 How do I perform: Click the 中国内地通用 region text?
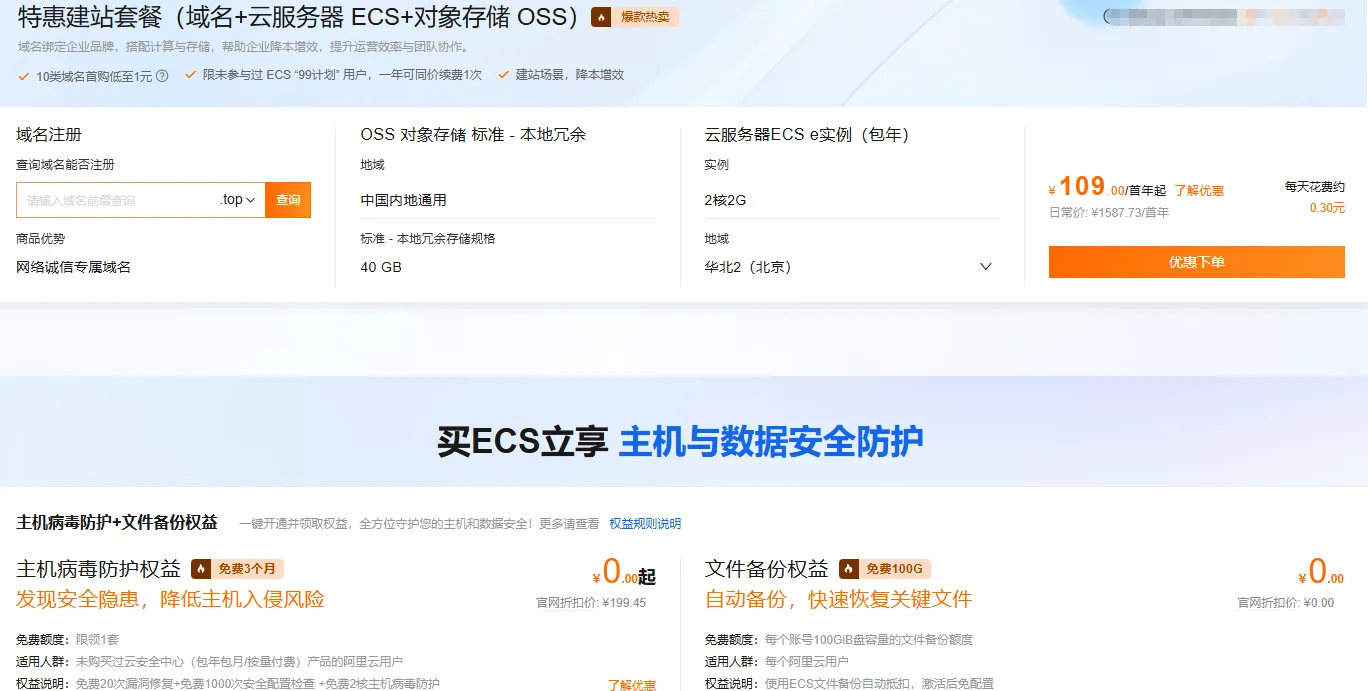click(x=404, y=200)
